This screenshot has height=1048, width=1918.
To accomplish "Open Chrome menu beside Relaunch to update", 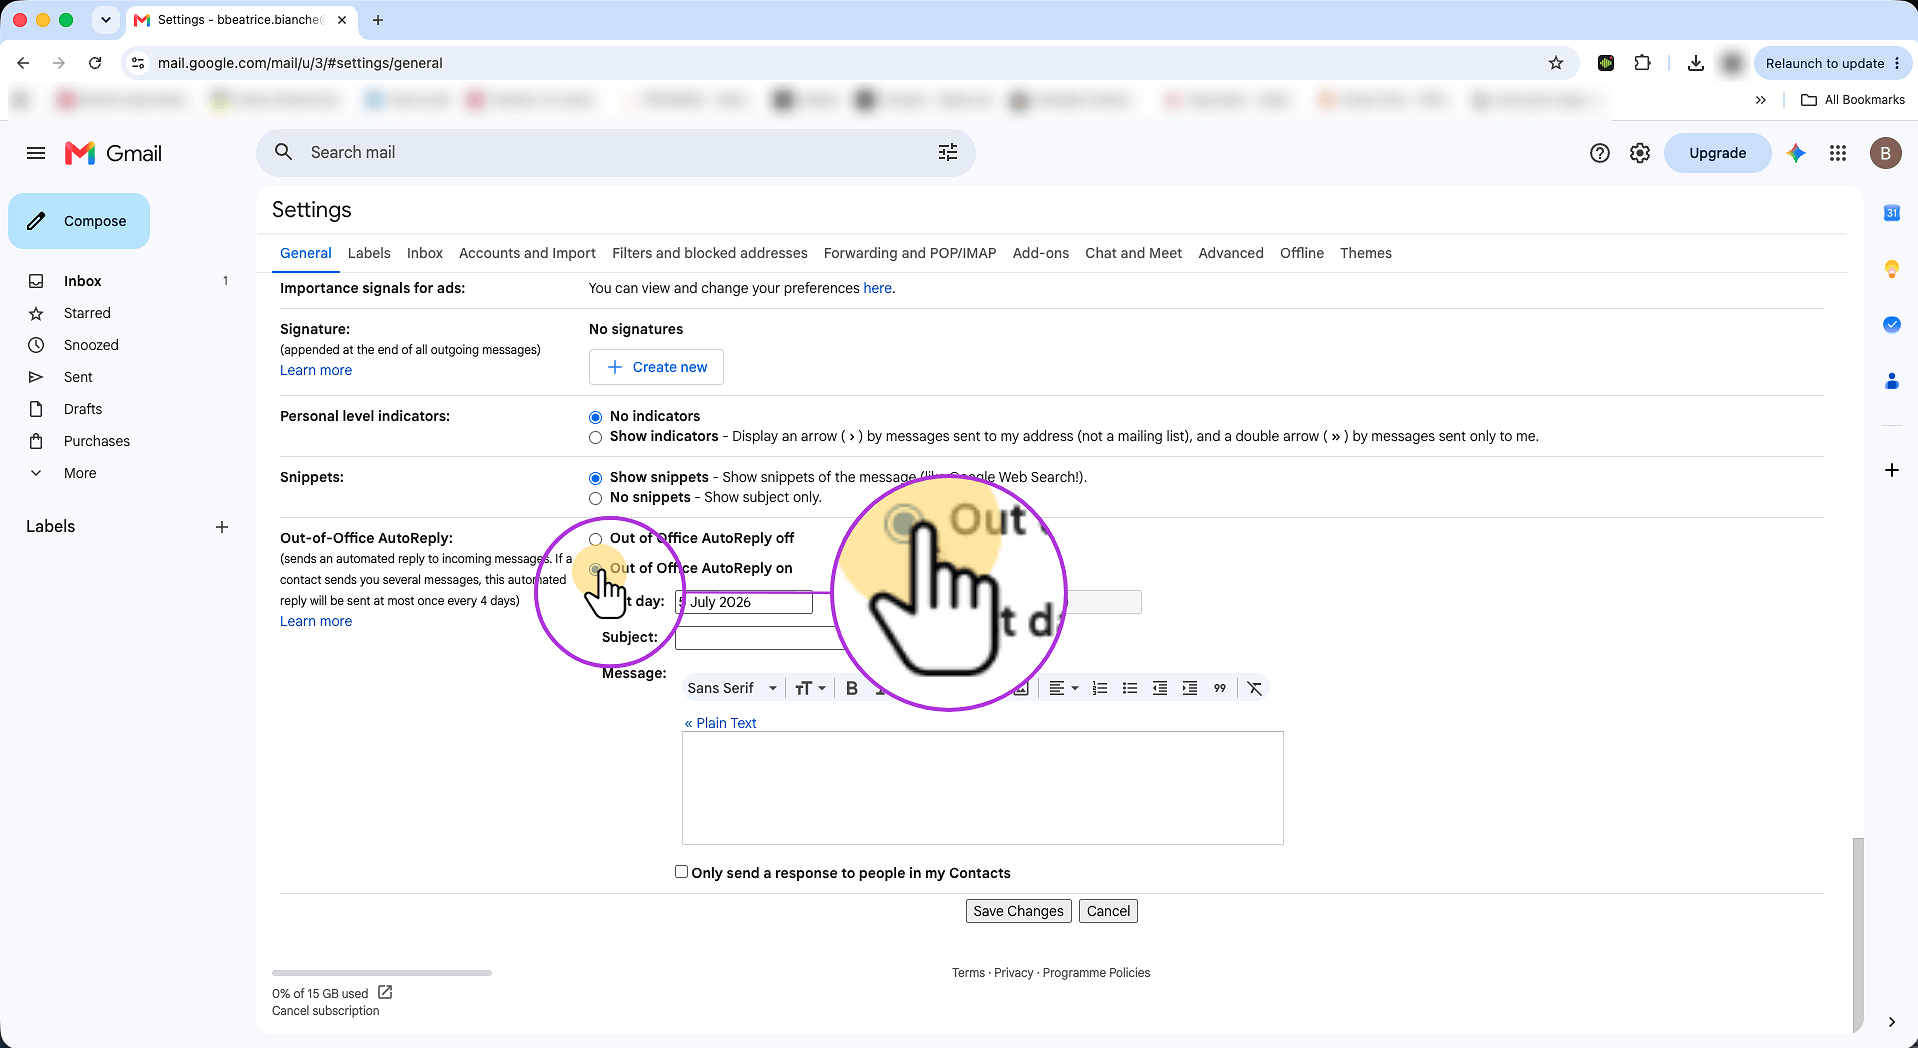I will pyautogui.click(x=1897, y=63).
